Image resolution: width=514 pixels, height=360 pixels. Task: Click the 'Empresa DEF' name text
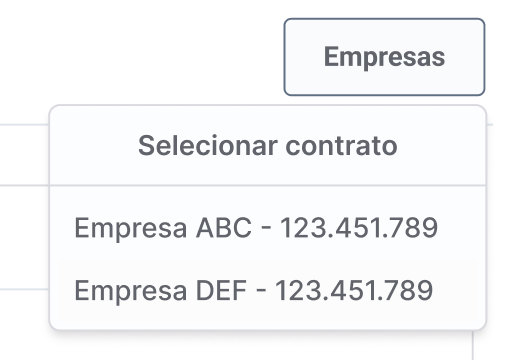coord(161,291)
